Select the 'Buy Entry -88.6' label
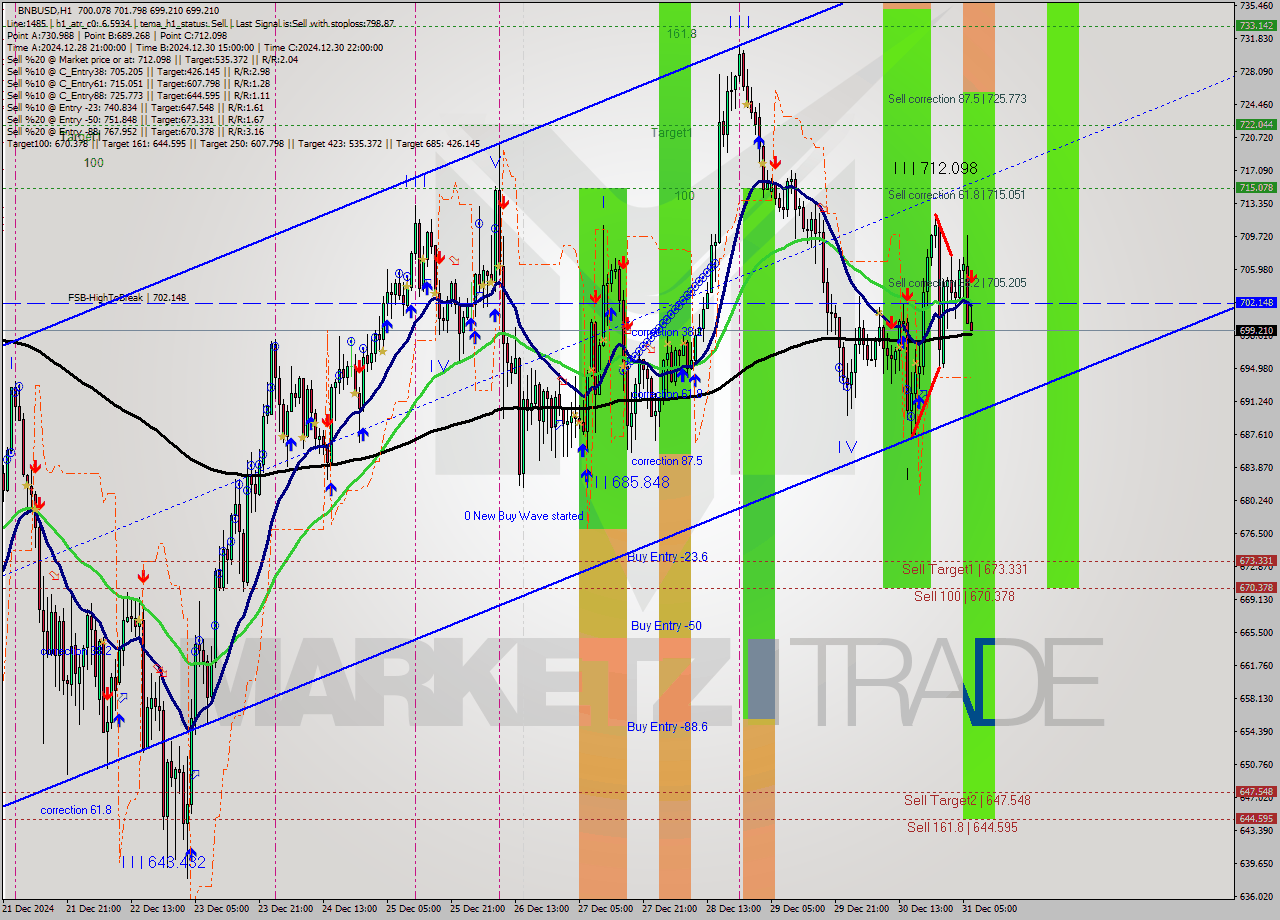Image resolution: width=1280 pixels, height=920 pixels. 668,727
